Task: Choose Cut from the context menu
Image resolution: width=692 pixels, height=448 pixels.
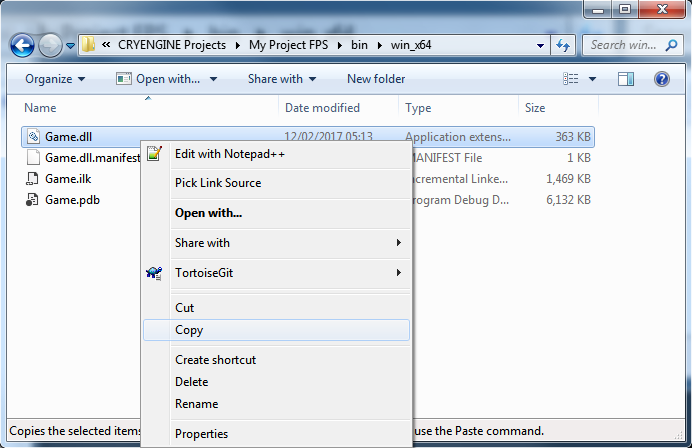Action: (x=276, y=308)
